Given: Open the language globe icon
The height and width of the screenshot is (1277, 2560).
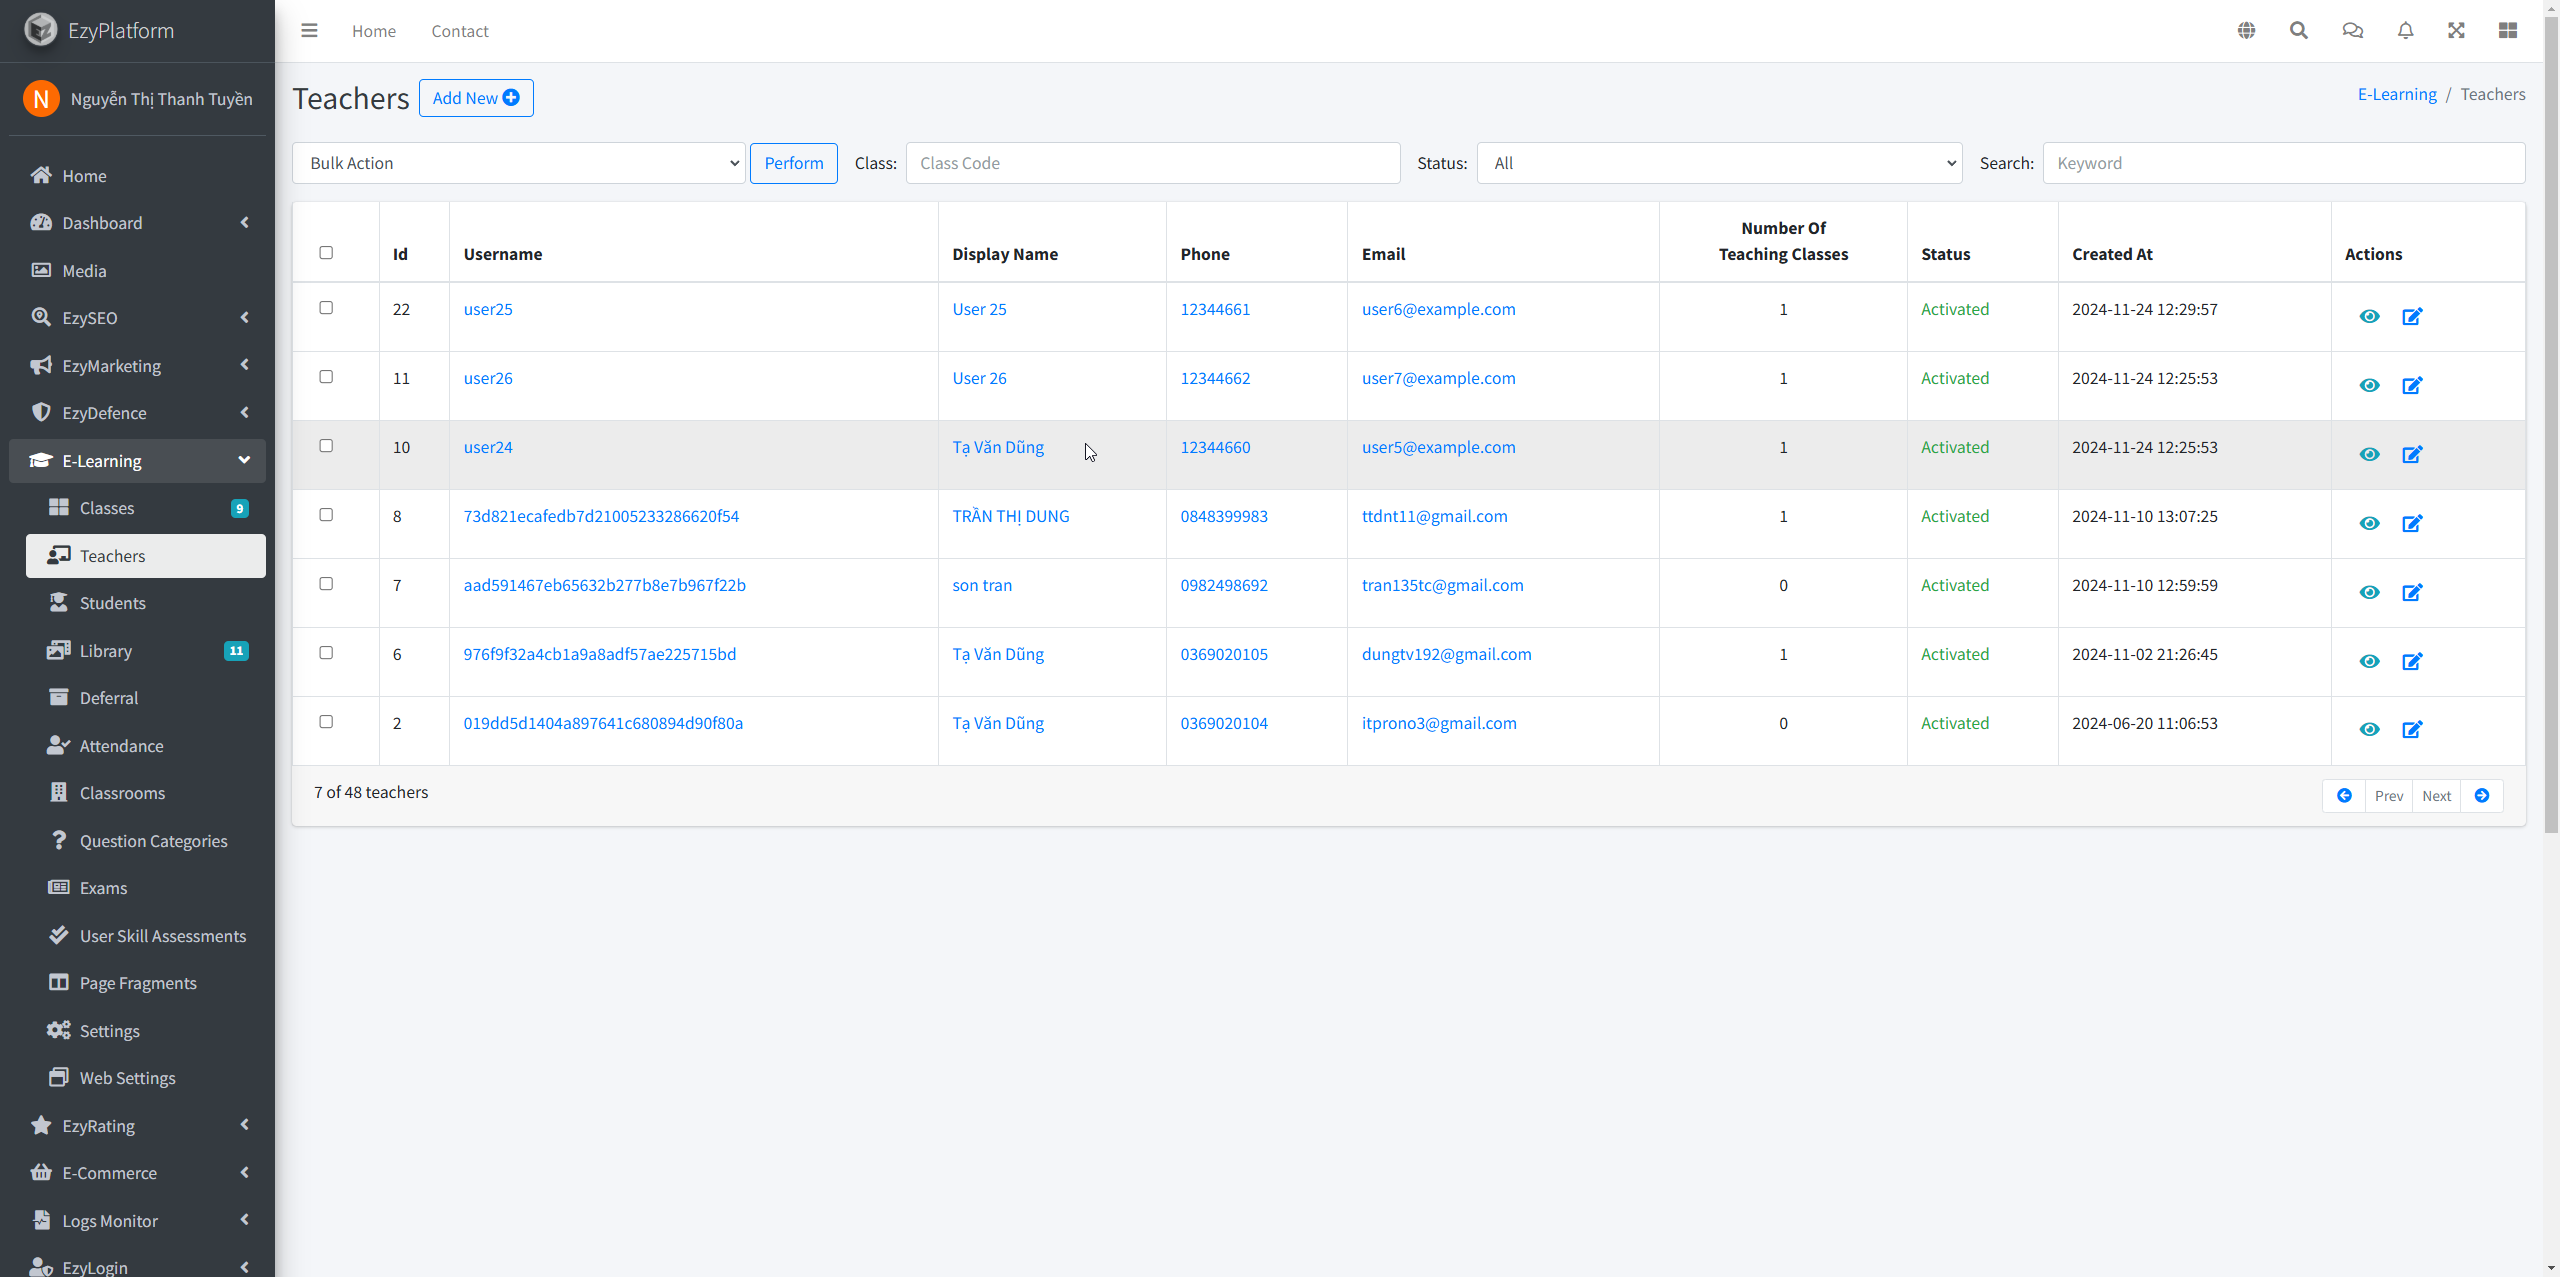Looking at the screenshot, I should (2246, 31).
